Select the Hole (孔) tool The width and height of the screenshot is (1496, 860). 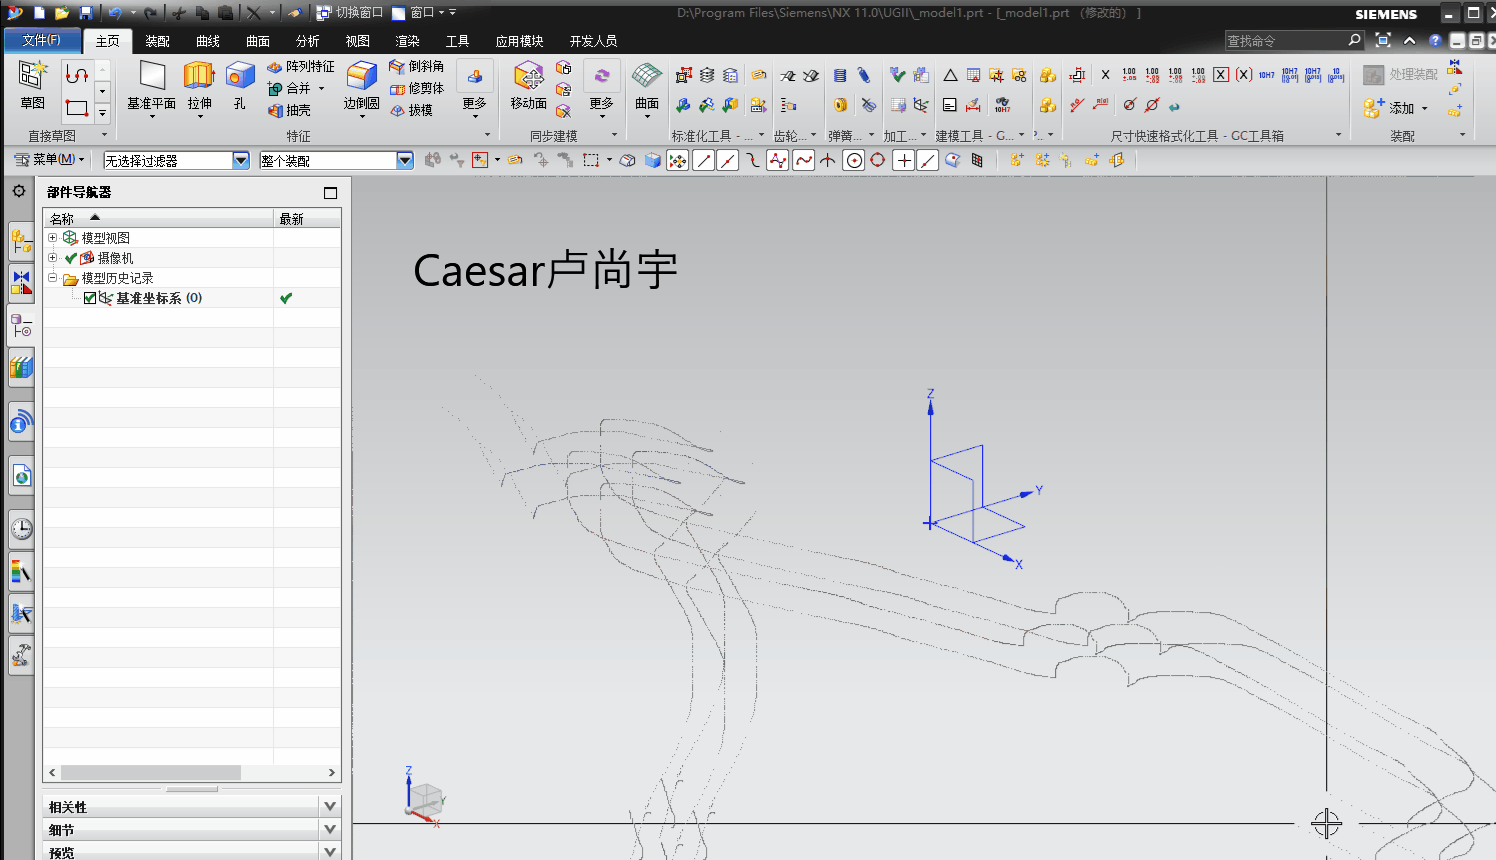coord(240,86)
